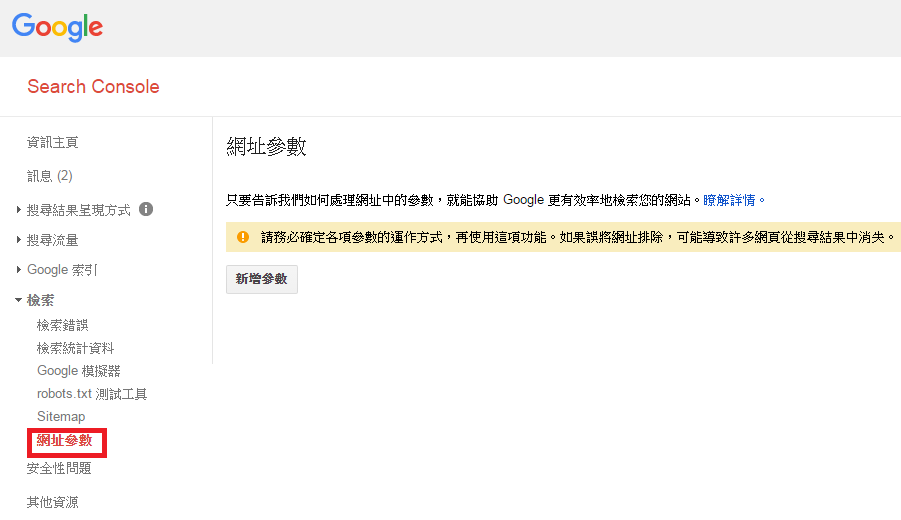
Task: Open 訊息 (2) messages
Action: click(x=49, y=176)
